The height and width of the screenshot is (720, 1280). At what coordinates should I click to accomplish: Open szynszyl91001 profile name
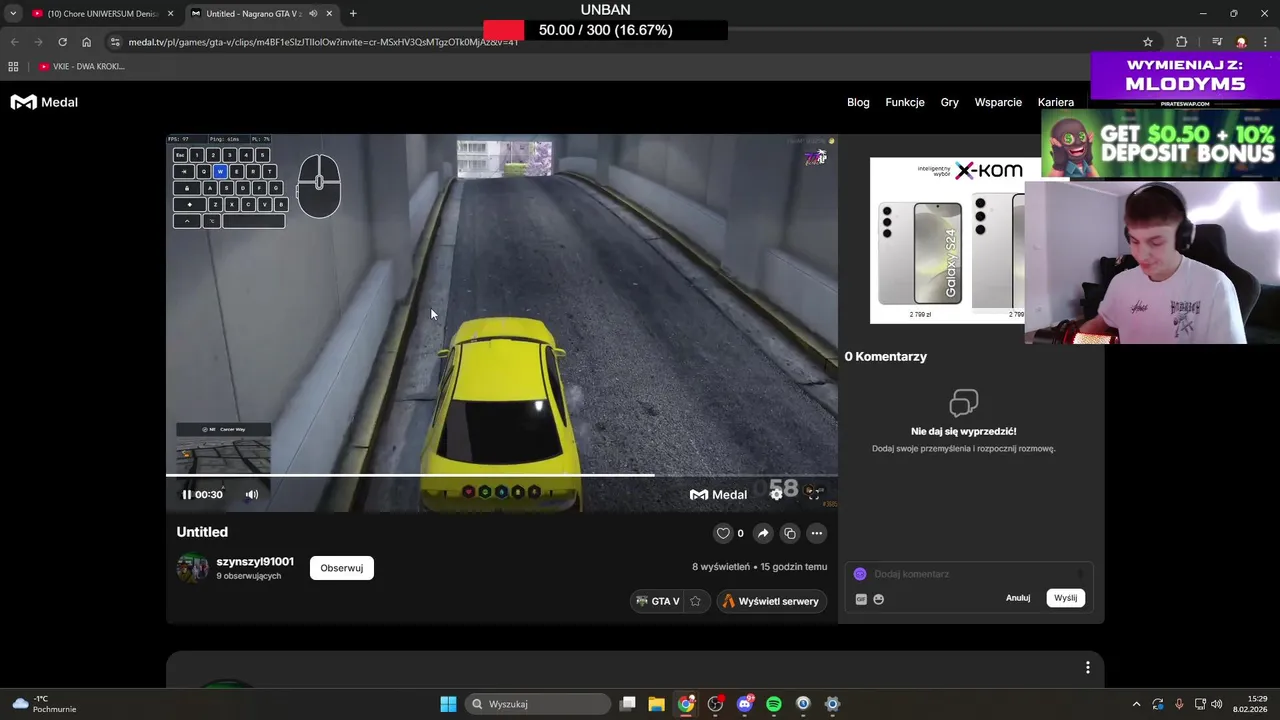click(x=255, y=561)
